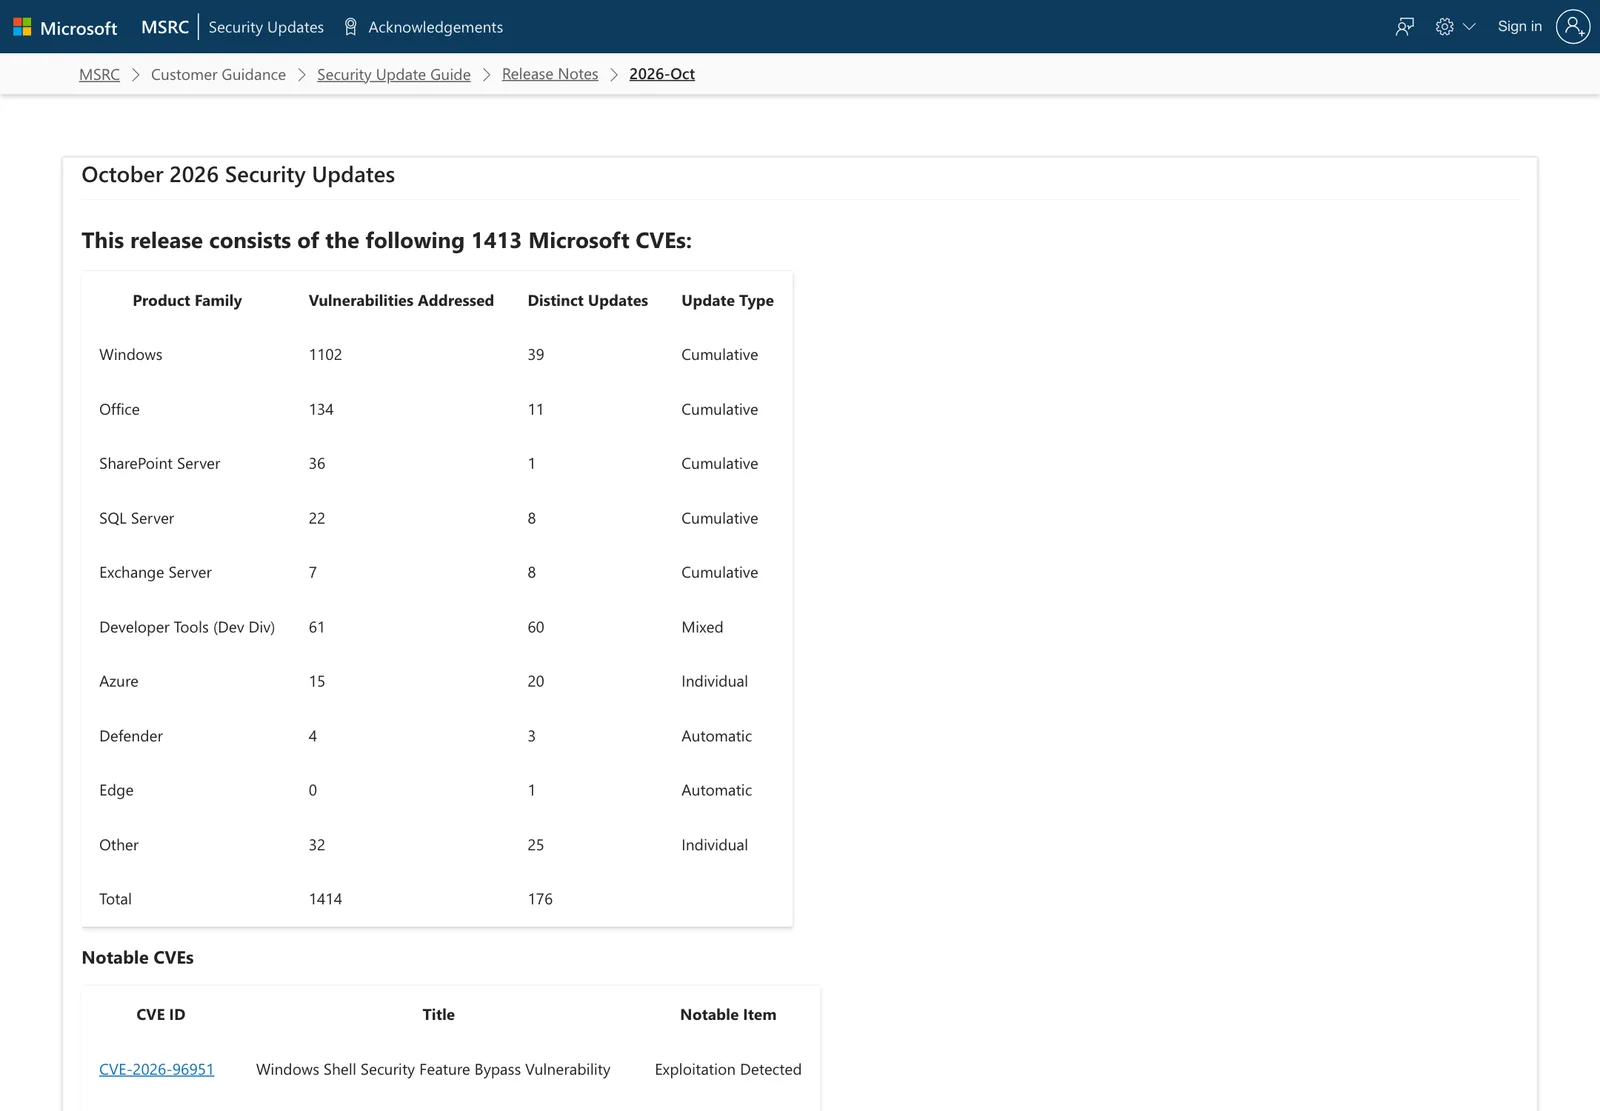
Task: Click the Update Type column header
Action: point(727,300)
